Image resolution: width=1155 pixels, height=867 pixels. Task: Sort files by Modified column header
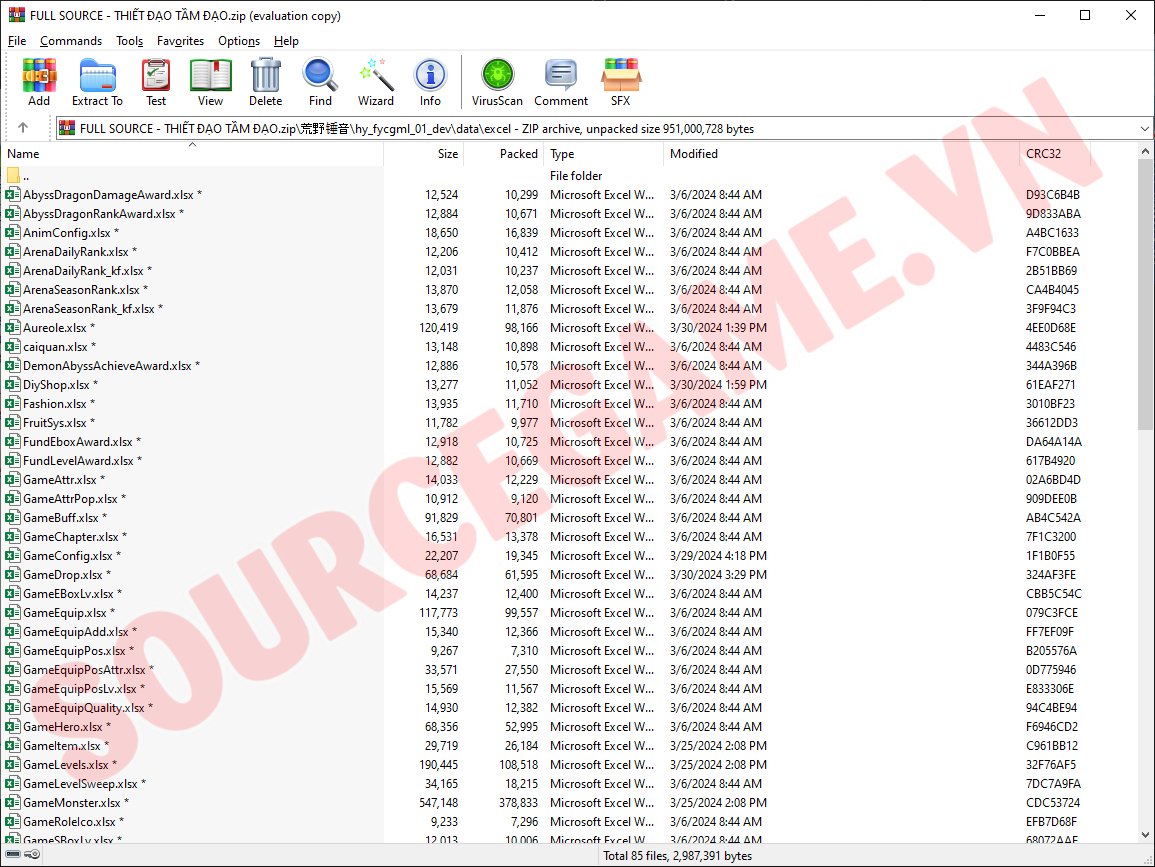click(x=694, y=154)
